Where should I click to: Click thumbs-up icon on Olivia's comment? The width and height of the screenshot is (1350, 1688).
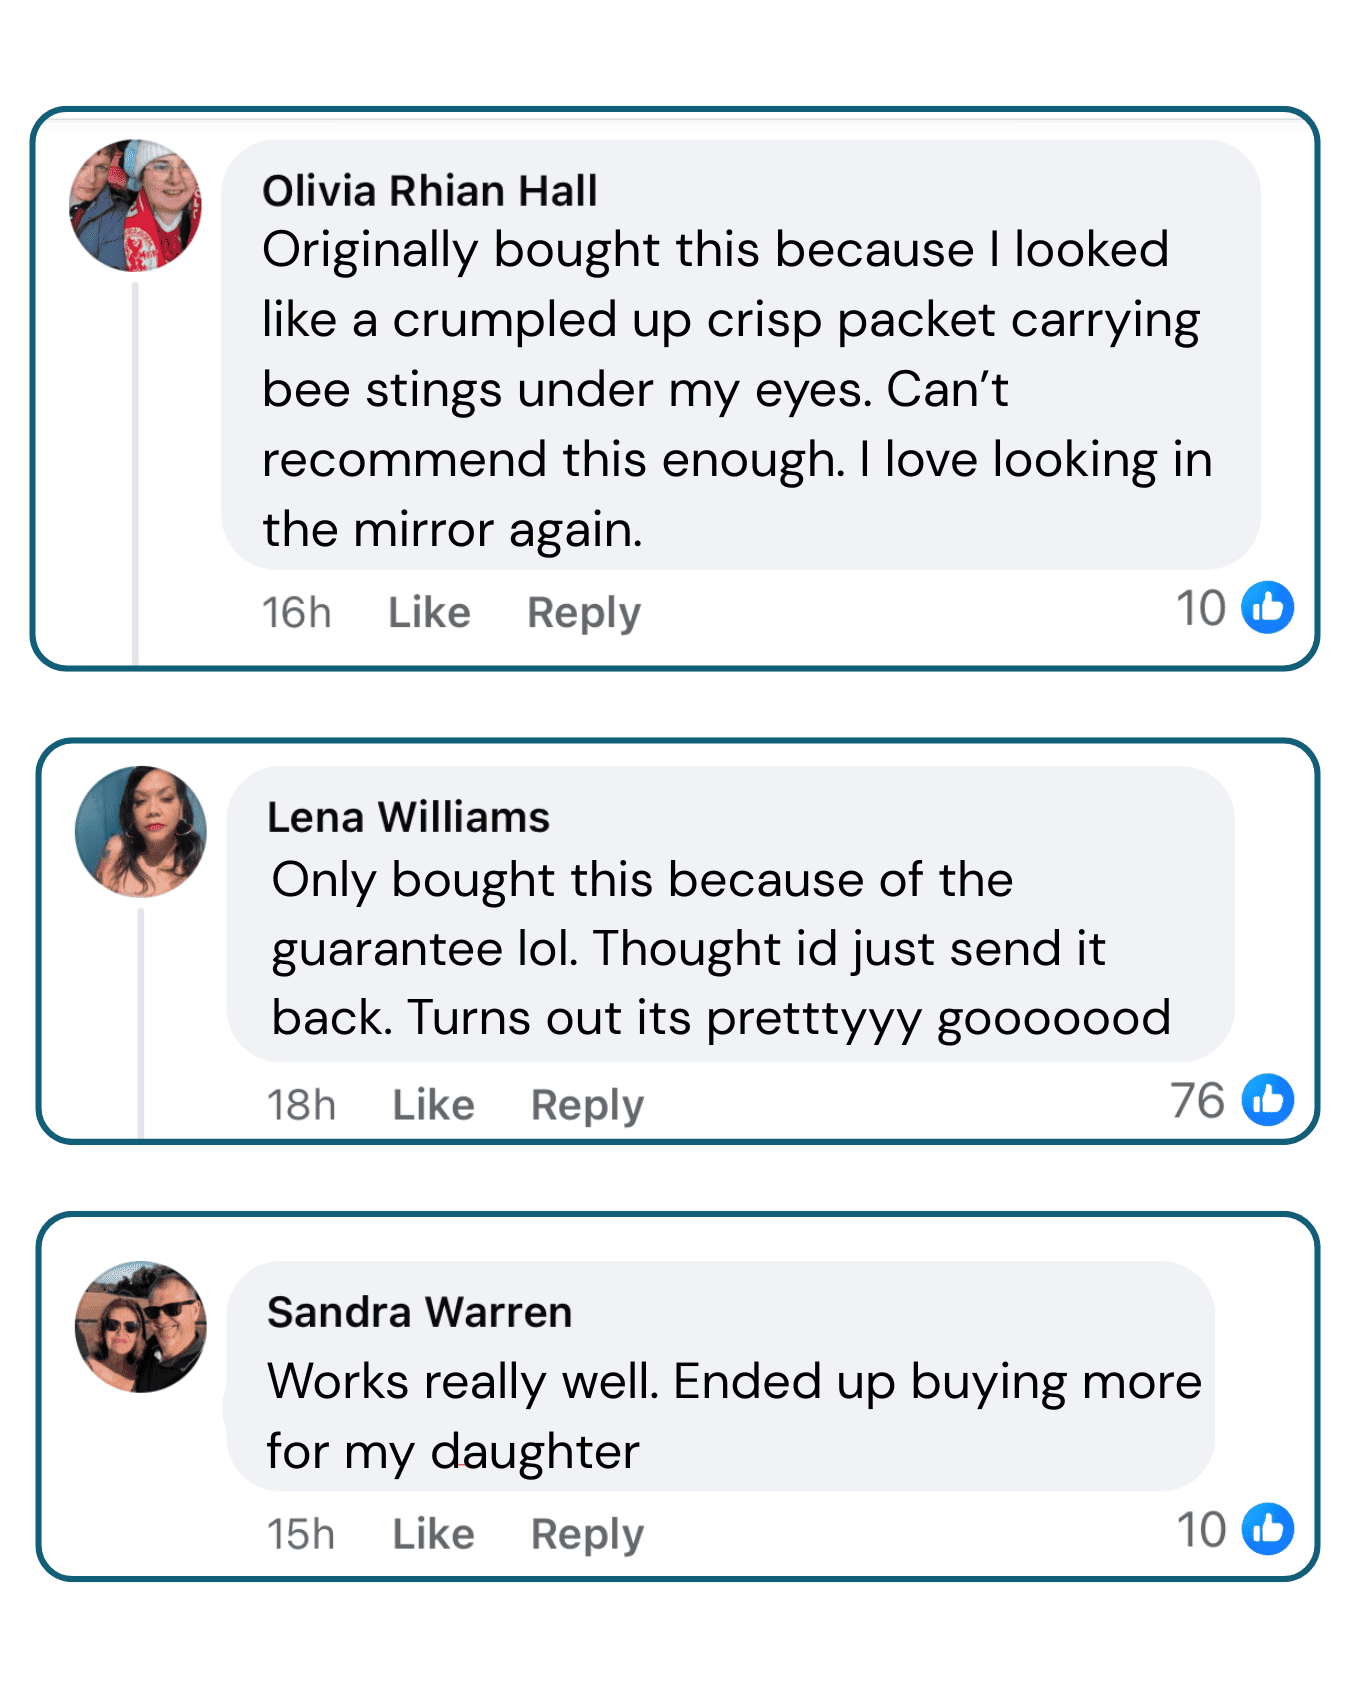(x=1267, y=608)
